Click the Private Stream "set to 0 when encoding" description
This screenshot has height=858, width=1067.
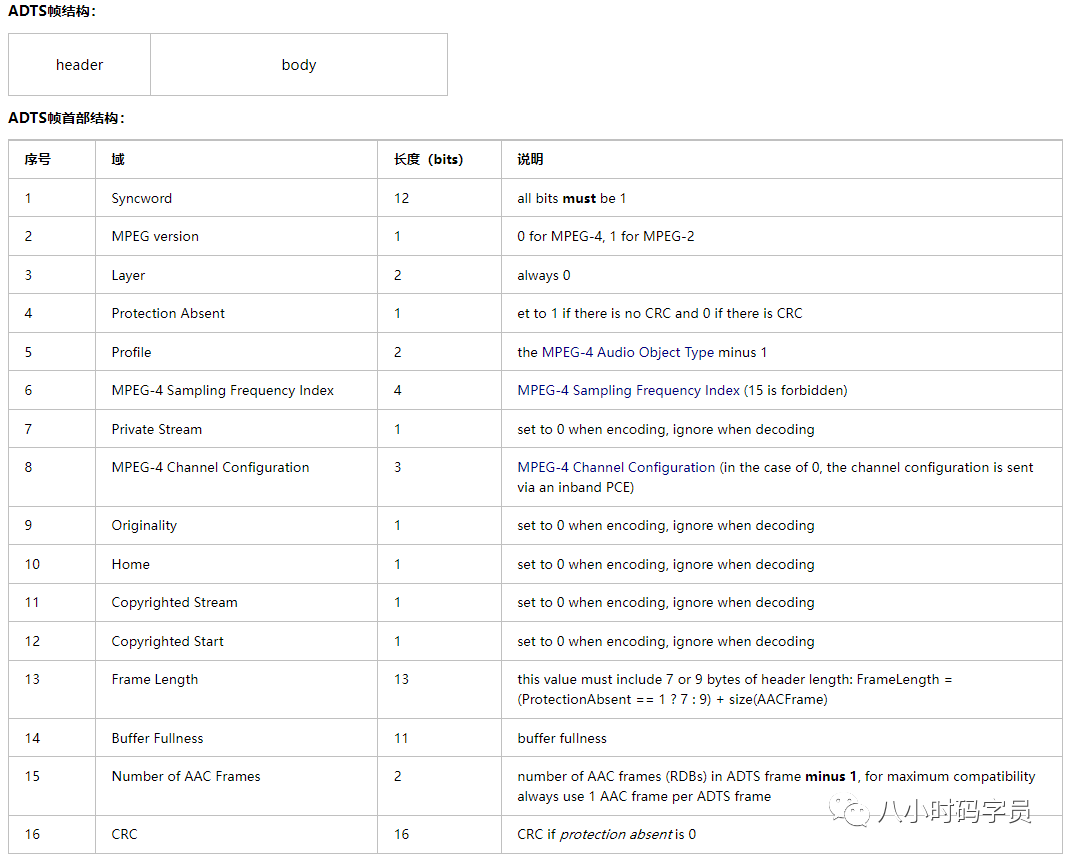point(666,429)
